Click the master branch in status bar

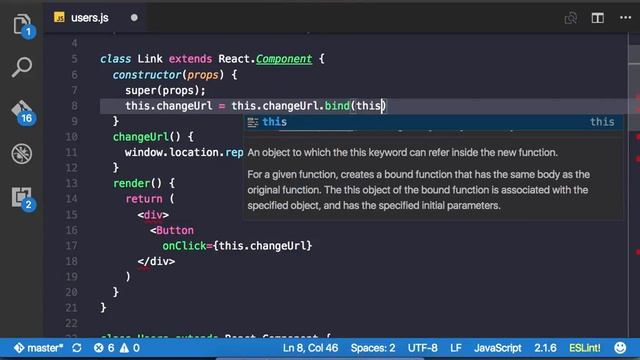[x=39, y=348]
